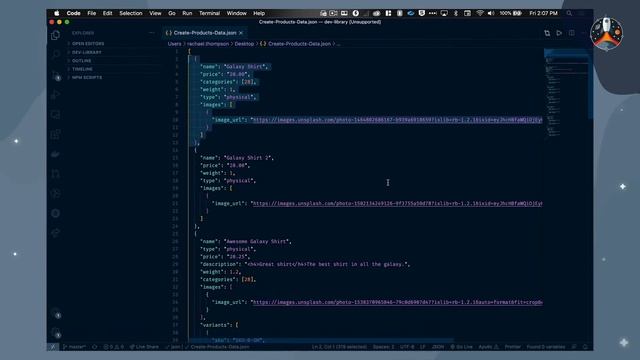Open the first image_url unsplash link

(397, 120)
